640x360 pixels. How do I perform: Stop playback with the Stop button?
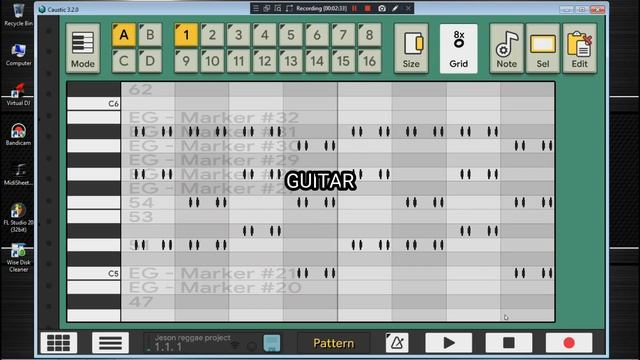pyautogui.click(x=509, y=343)
